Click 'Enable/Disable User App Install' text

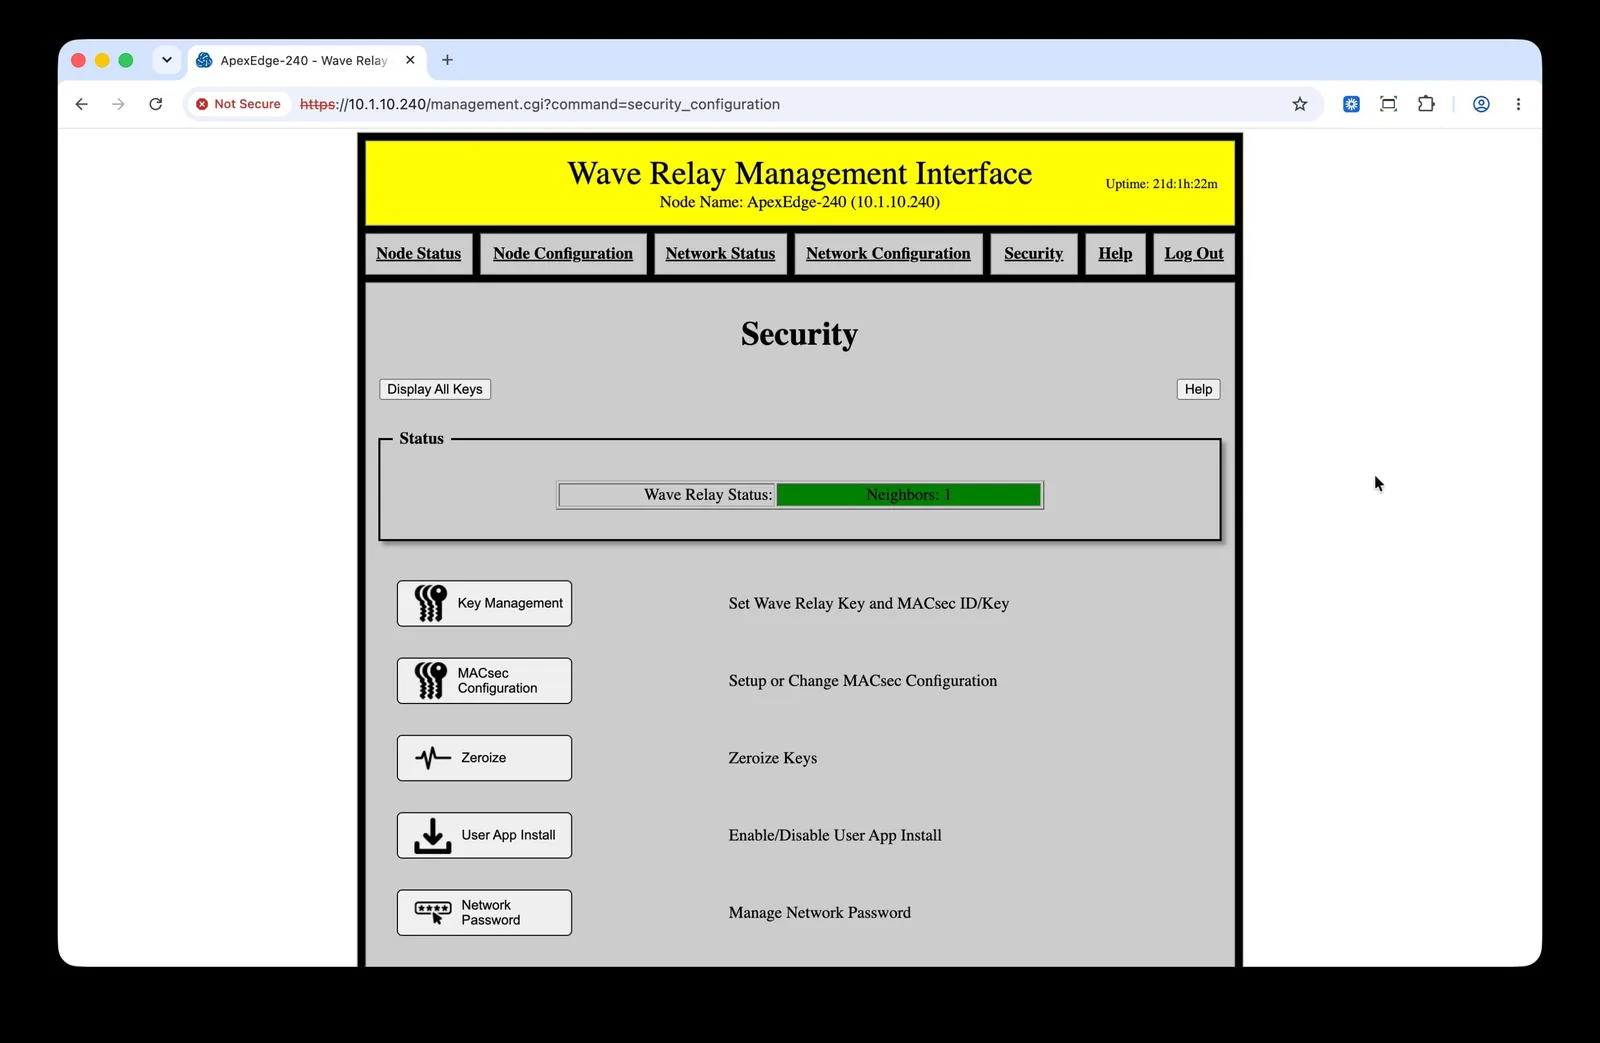click(x=835, y=835)
